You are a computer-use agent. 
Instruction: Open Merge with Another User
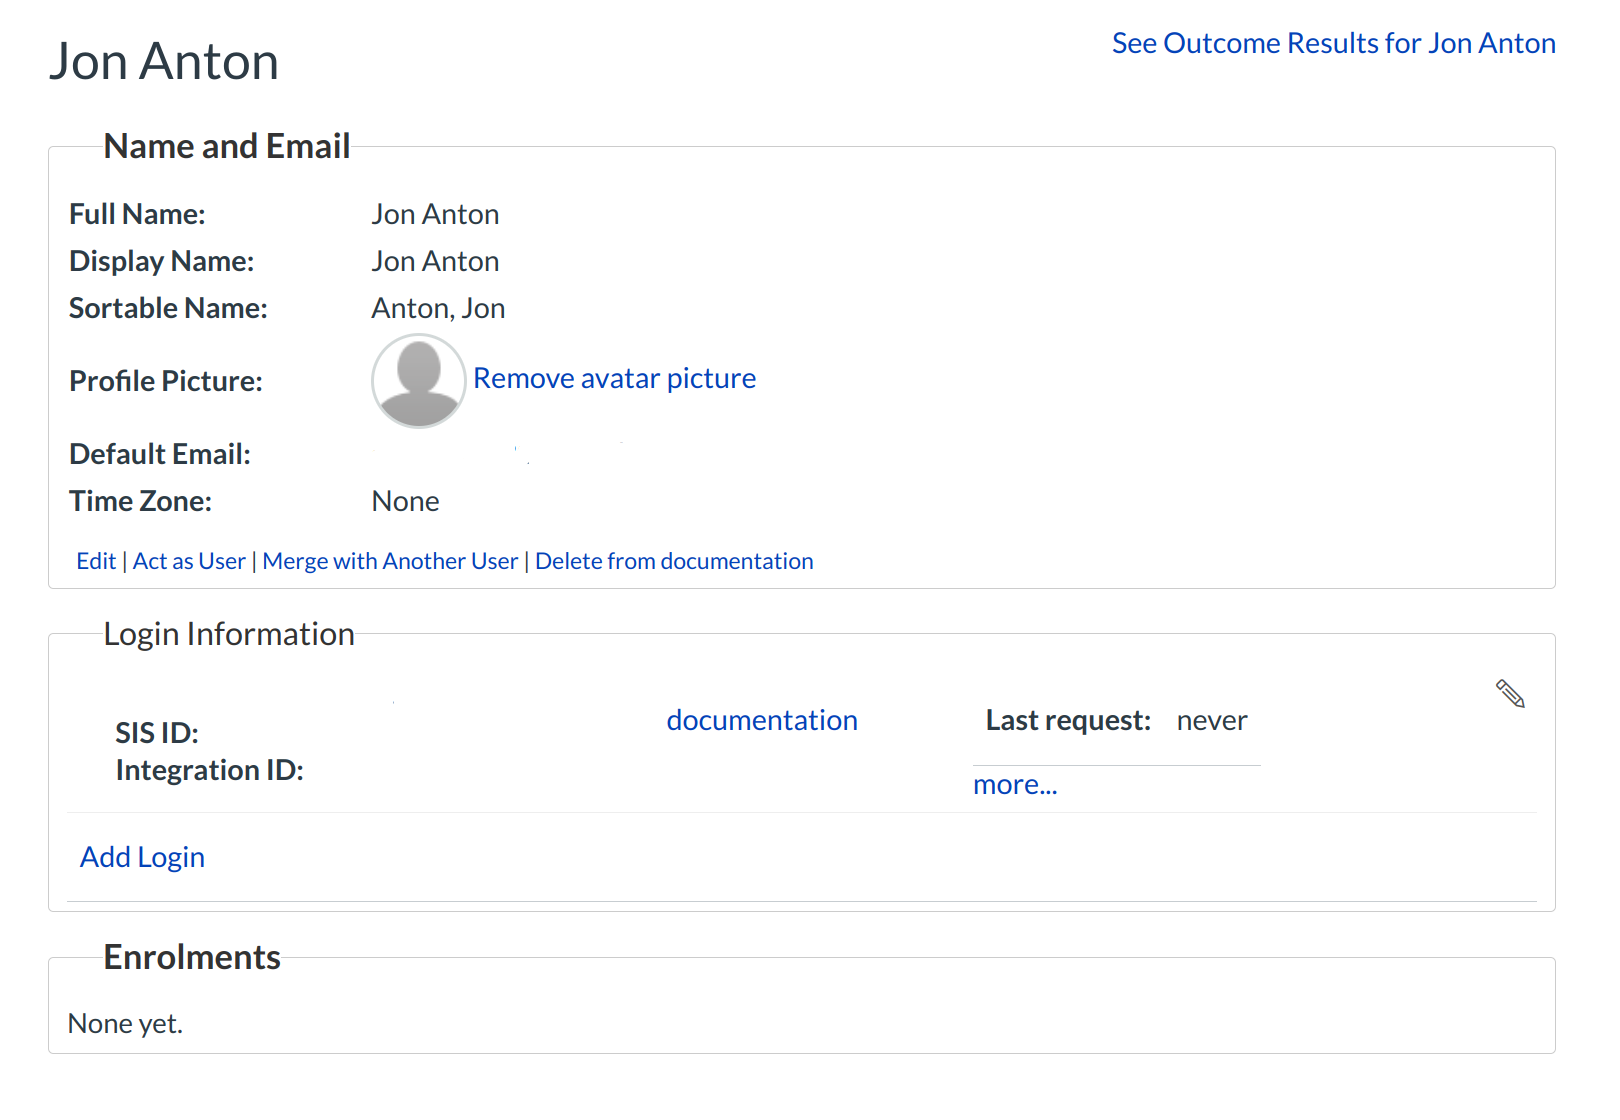tap(390, 561)
